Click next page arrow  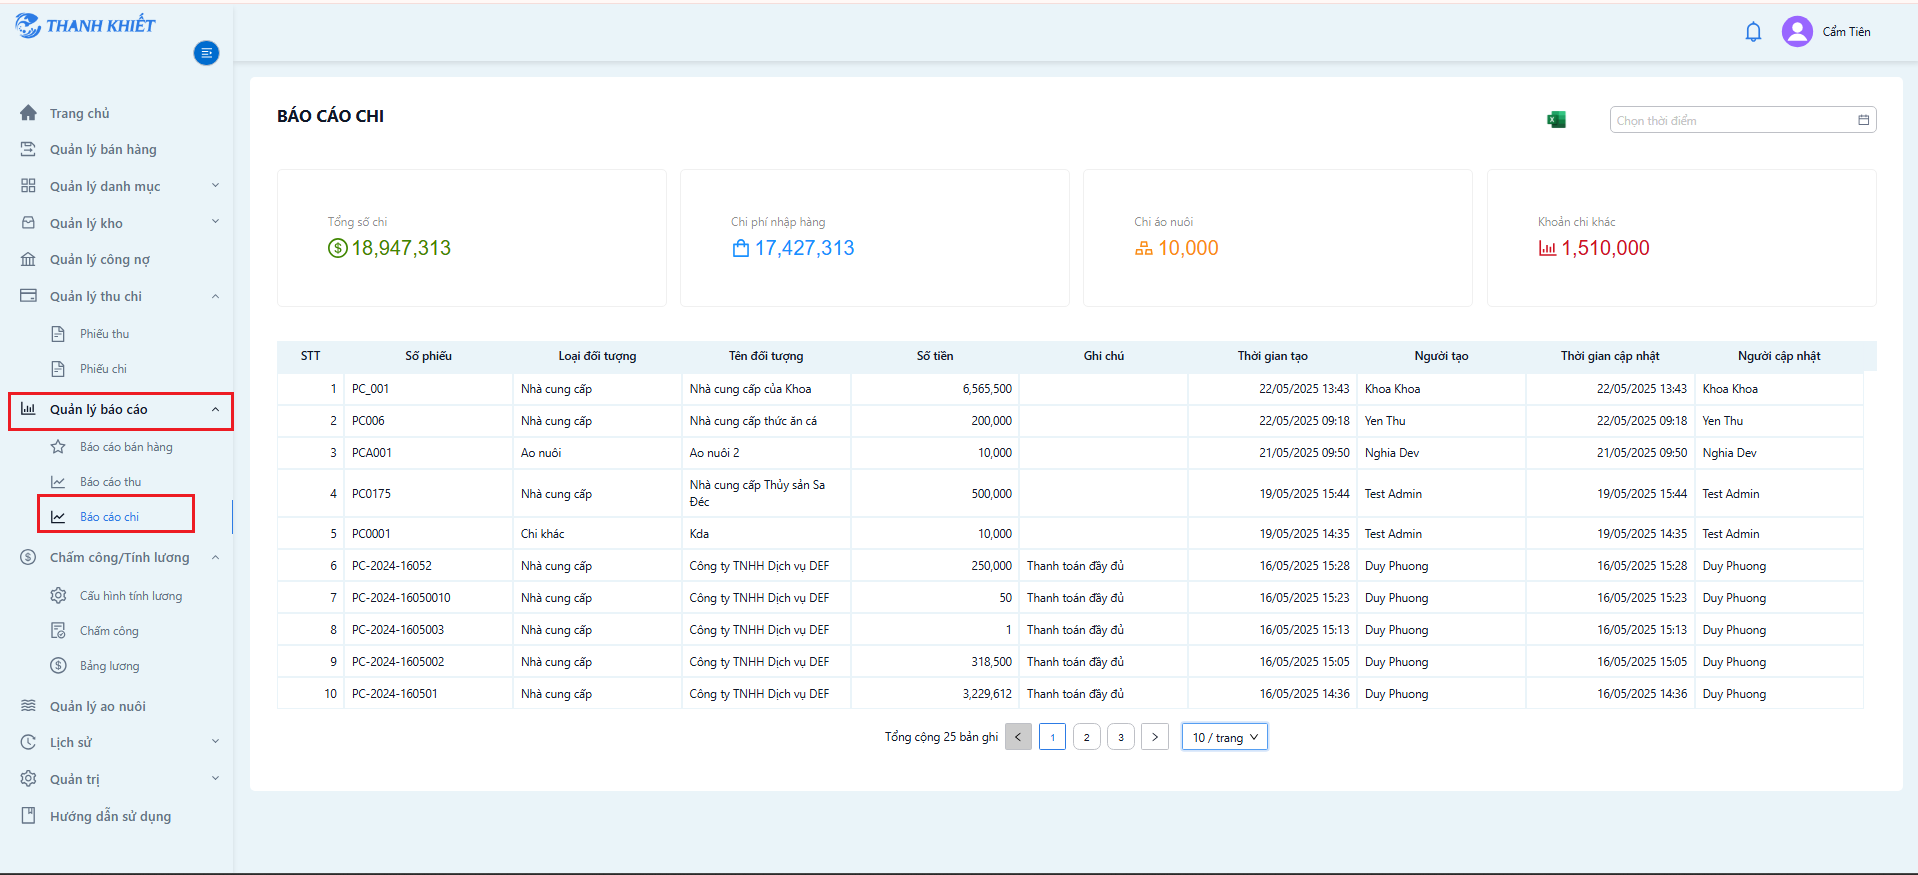point(1155,737)
